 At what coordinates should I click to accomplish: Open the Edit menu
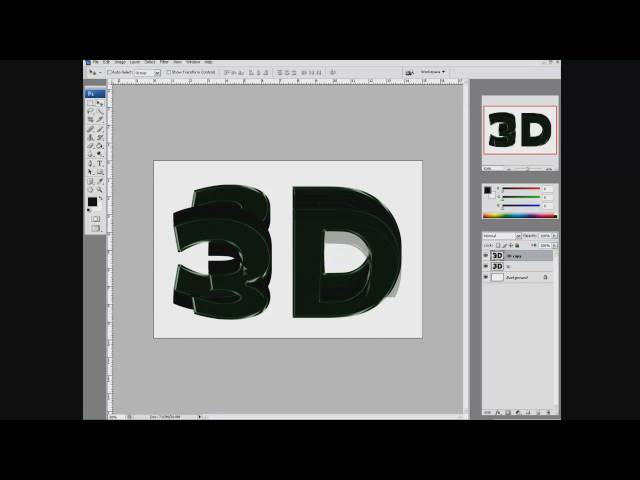tap(107, 62)
